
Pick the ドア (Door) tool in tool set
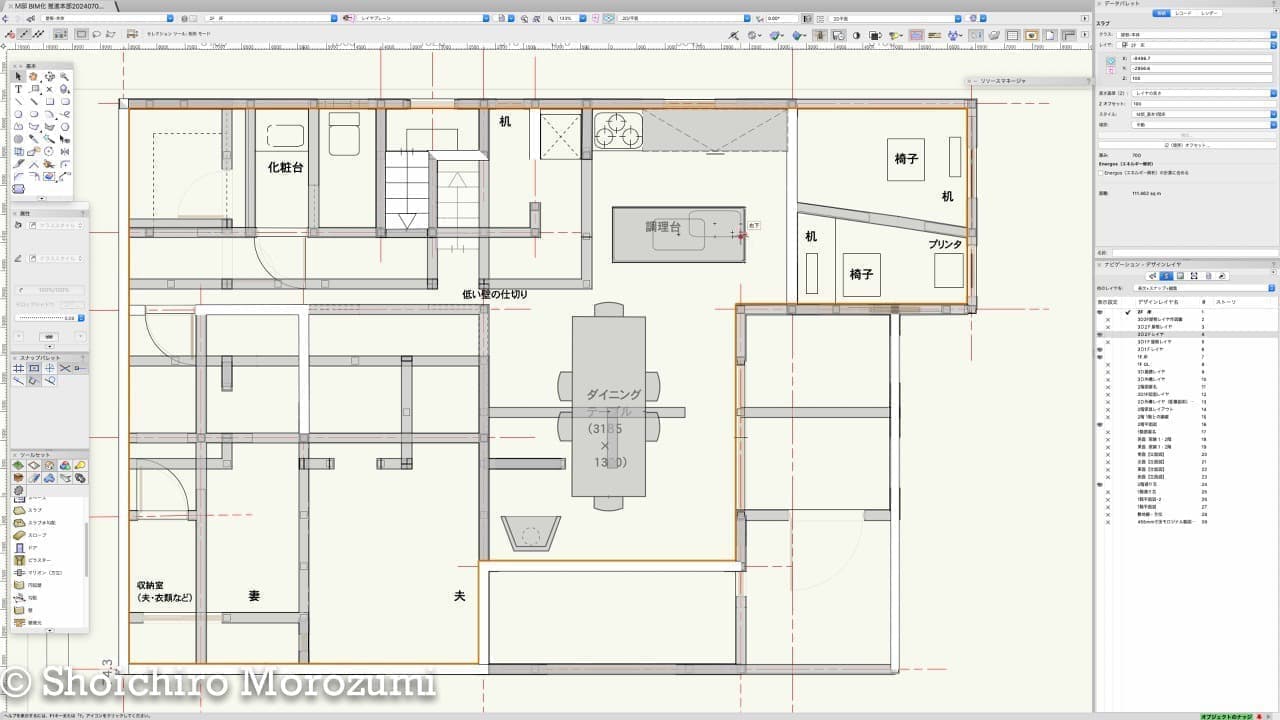(x=35, y=547)
